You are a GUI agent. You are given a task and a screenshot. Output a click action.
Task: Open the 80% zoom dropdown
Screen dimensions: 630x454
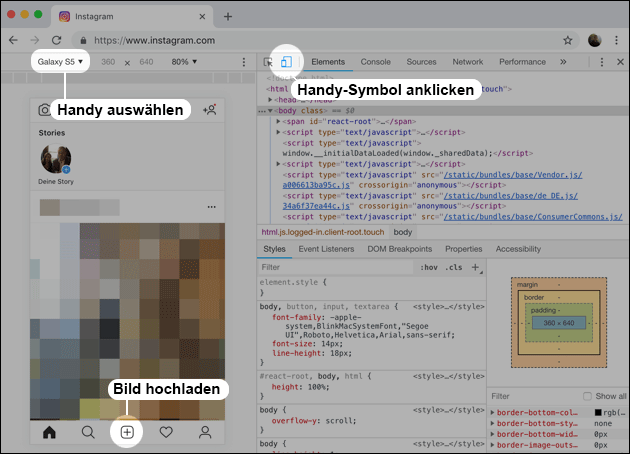coord(184,62)
